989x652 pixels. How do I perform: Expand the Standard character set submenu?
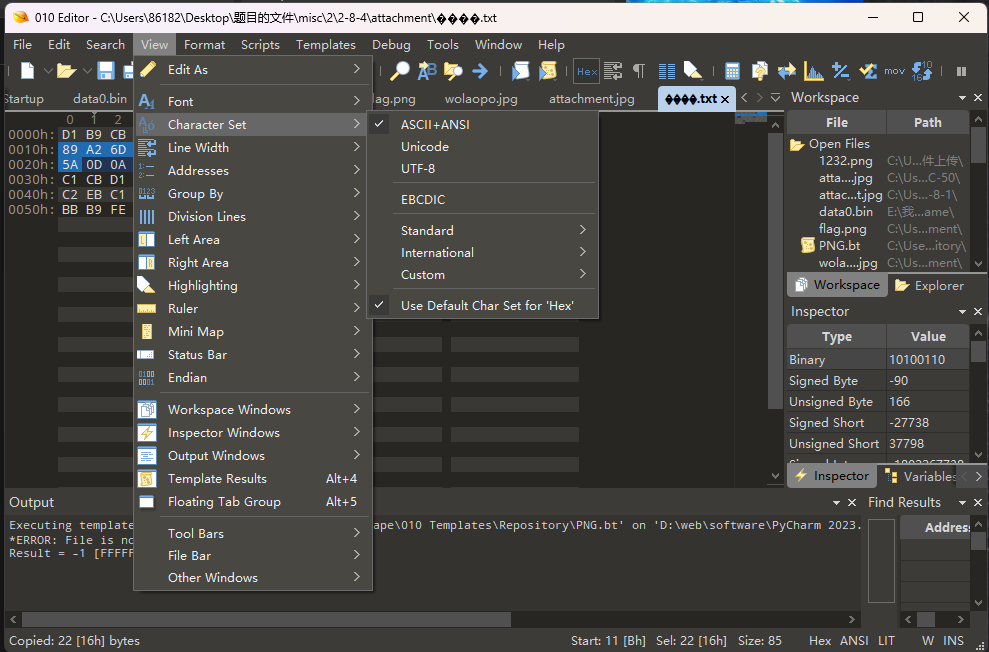483,230
